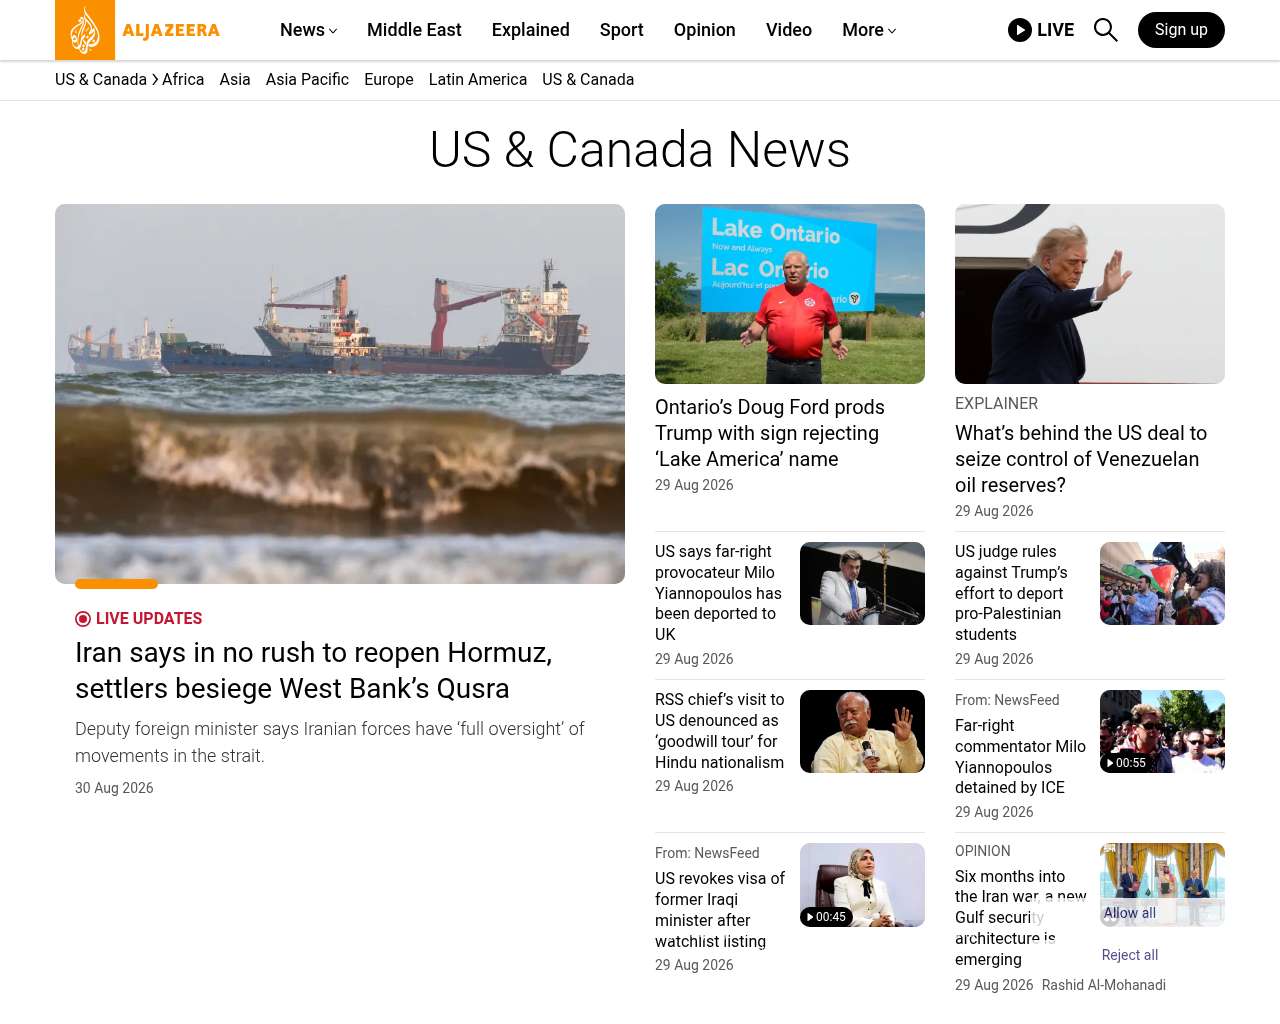Click the RSS chief speaking thumbnail
The image size is (1280, 1024).
862,732
